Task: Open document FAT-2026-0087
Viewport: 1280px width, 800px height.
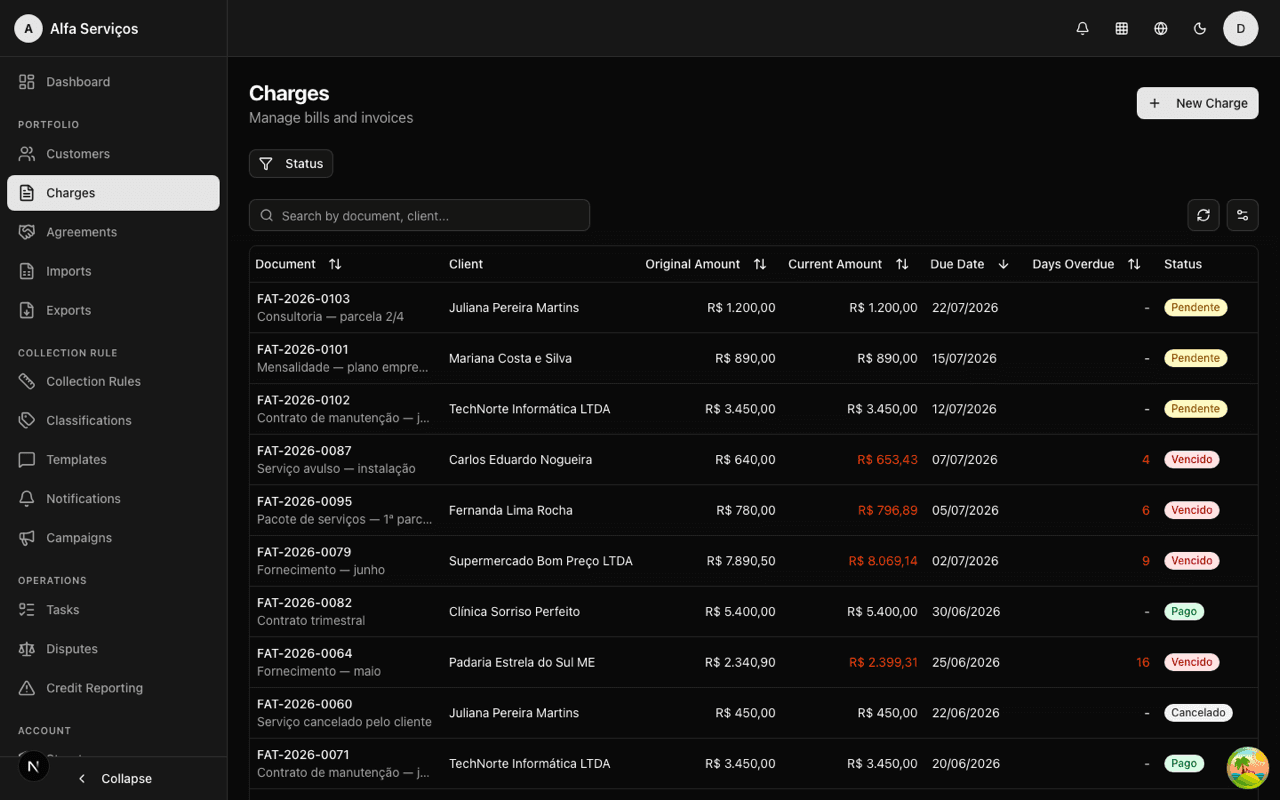Action: [304, 451]
